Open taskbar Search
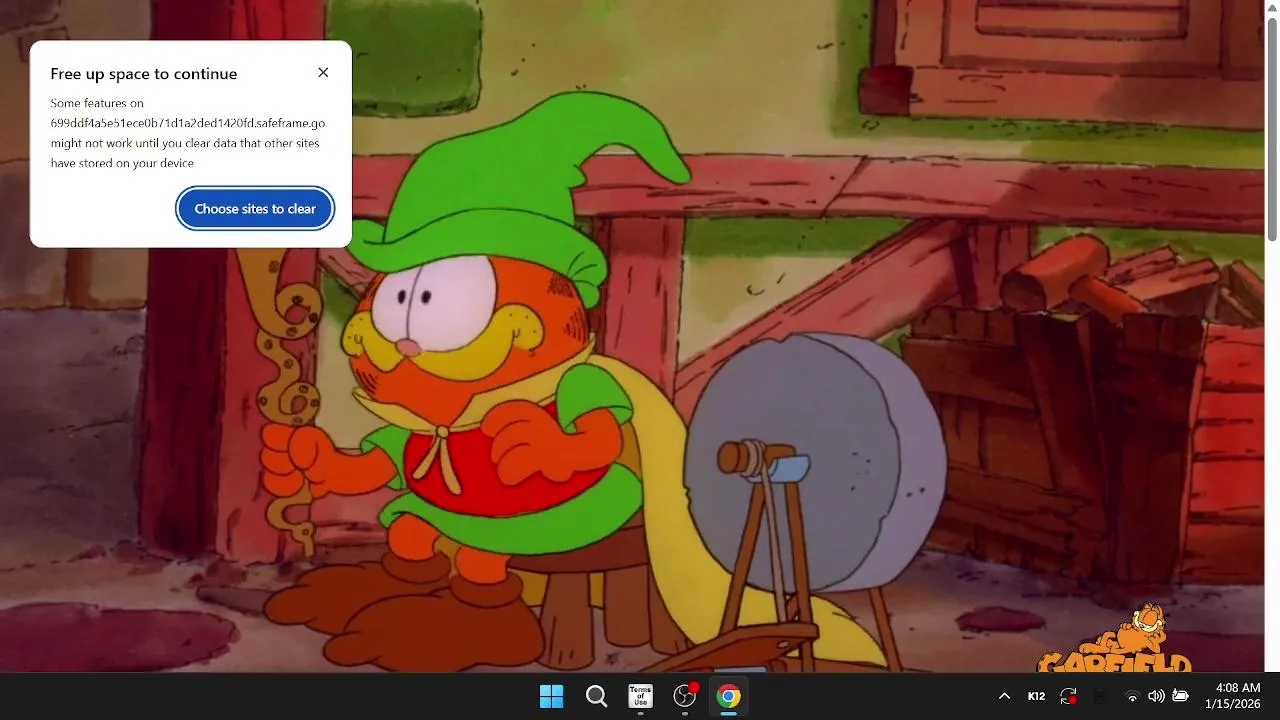This screenshot has height=720, width=1280. (596, 696)
